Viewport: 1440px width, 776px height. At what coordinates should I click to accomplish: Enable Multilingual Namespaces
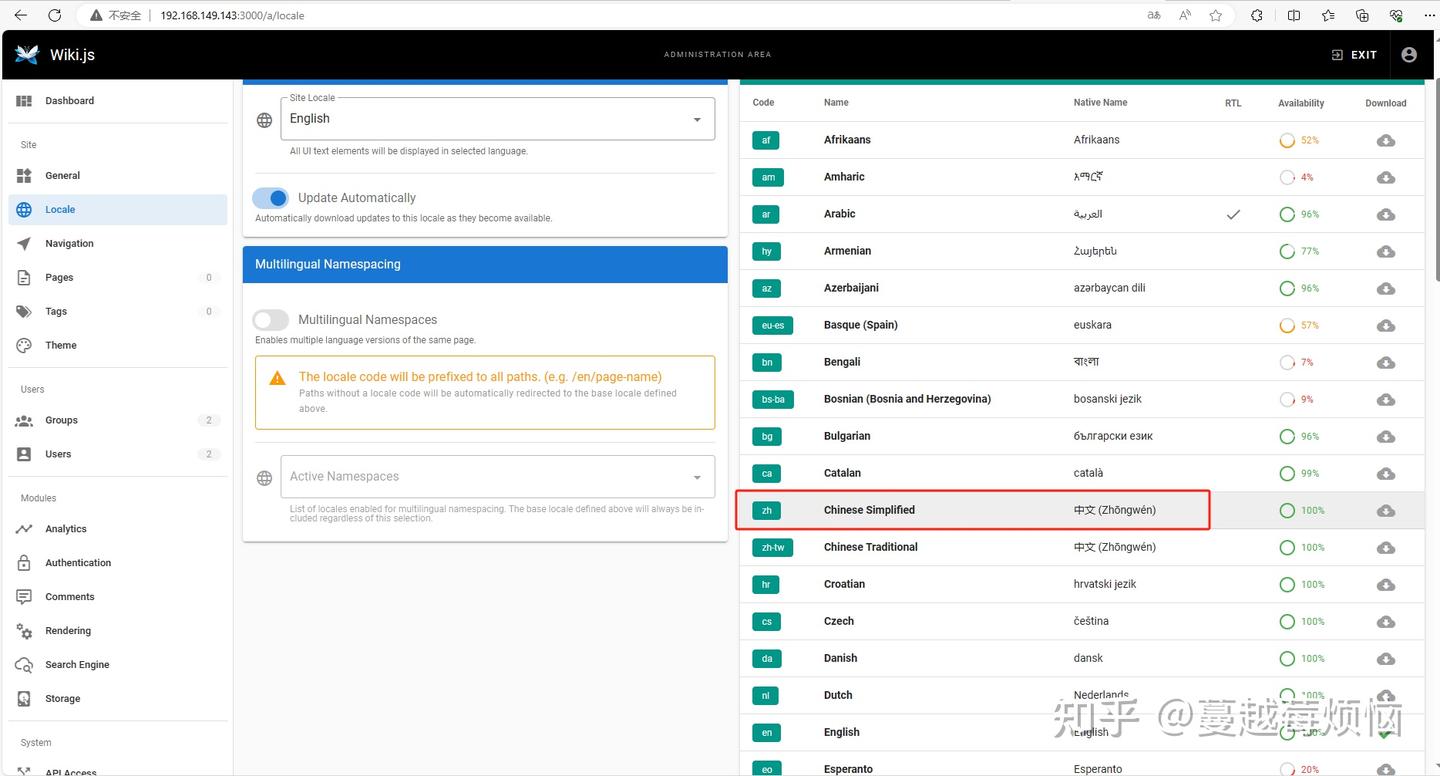(270, 319)
